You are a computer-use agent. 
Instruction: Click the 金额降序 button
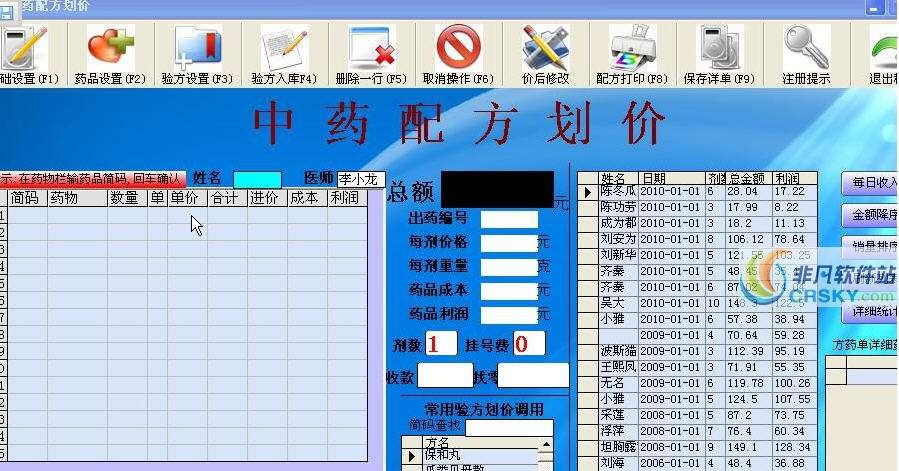870,215
